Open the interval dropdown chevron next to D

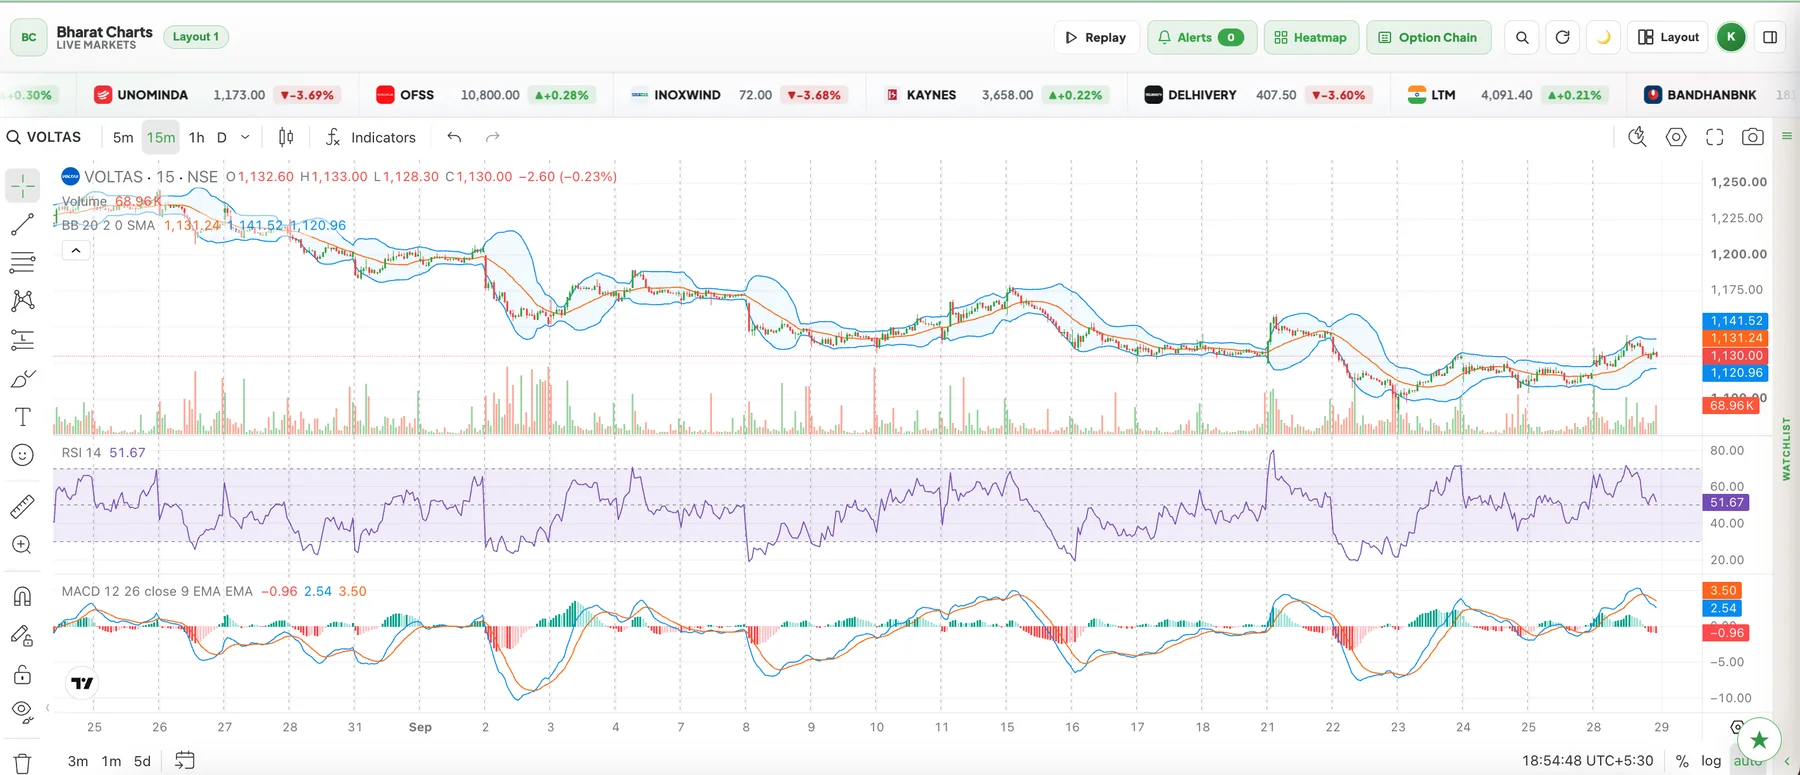[245, 137]
